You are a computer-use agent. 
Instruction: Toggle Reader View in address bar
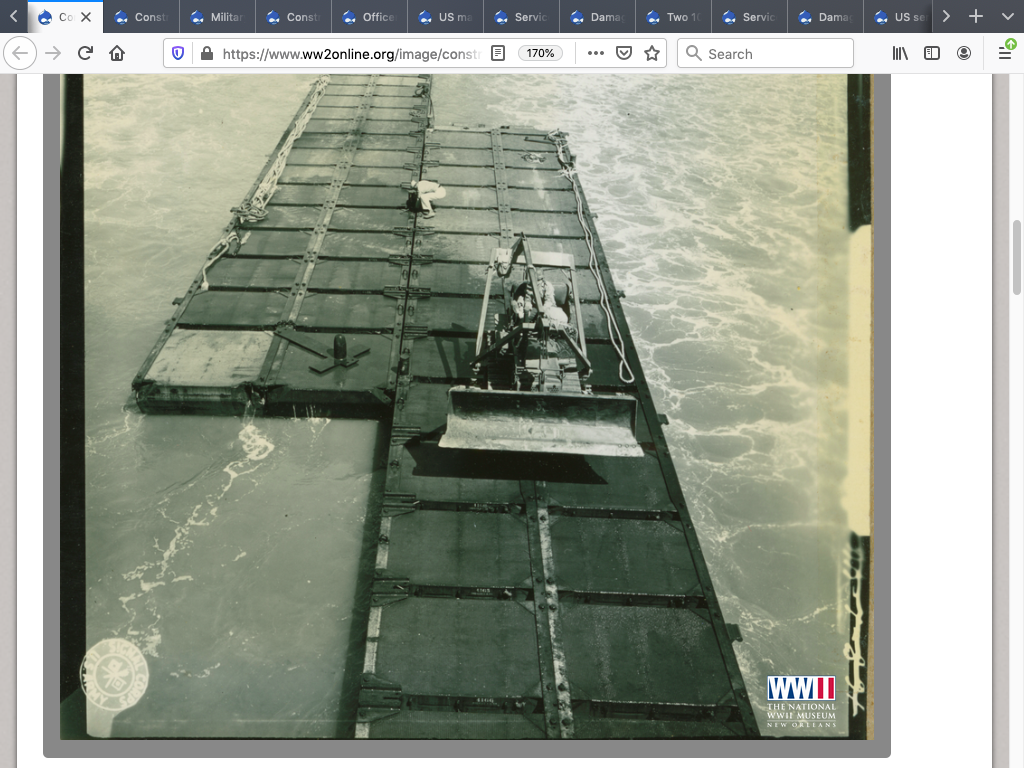(x=498, y=53)
